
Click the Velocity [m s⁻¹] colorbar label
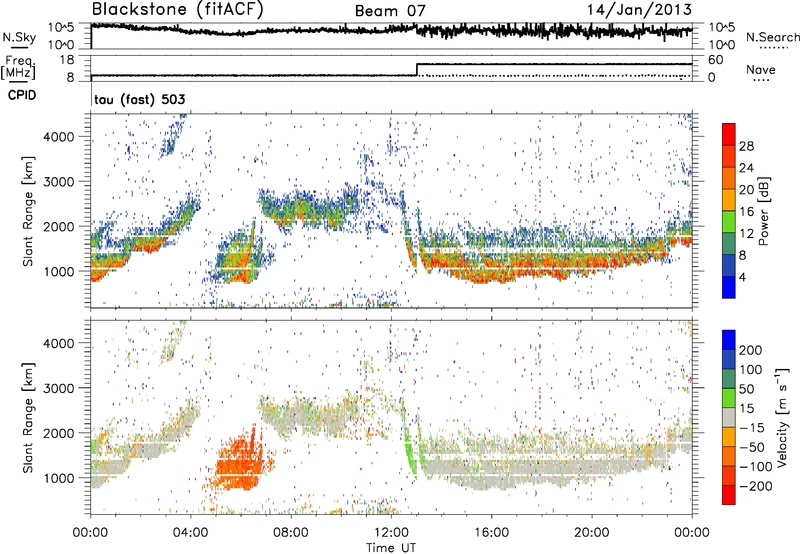click(782, 417)
